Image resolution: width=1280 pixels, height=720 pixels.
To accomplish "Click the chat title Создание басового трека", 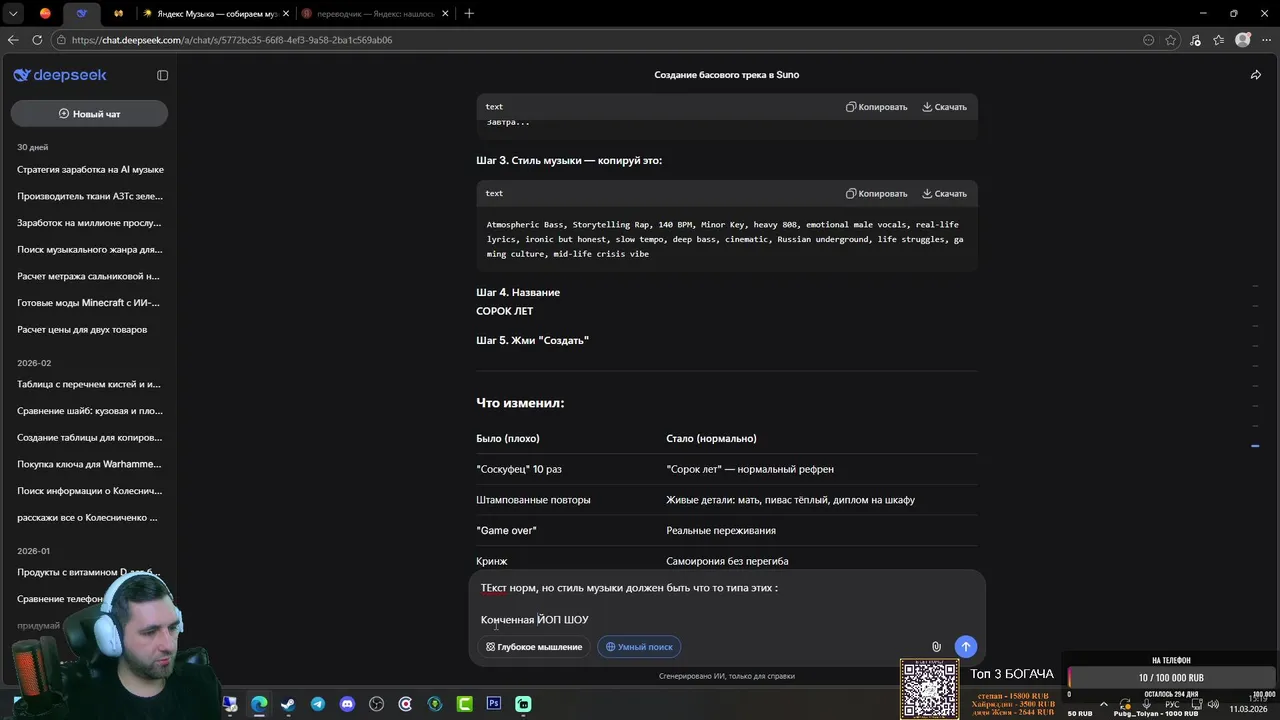I will 727,75.
